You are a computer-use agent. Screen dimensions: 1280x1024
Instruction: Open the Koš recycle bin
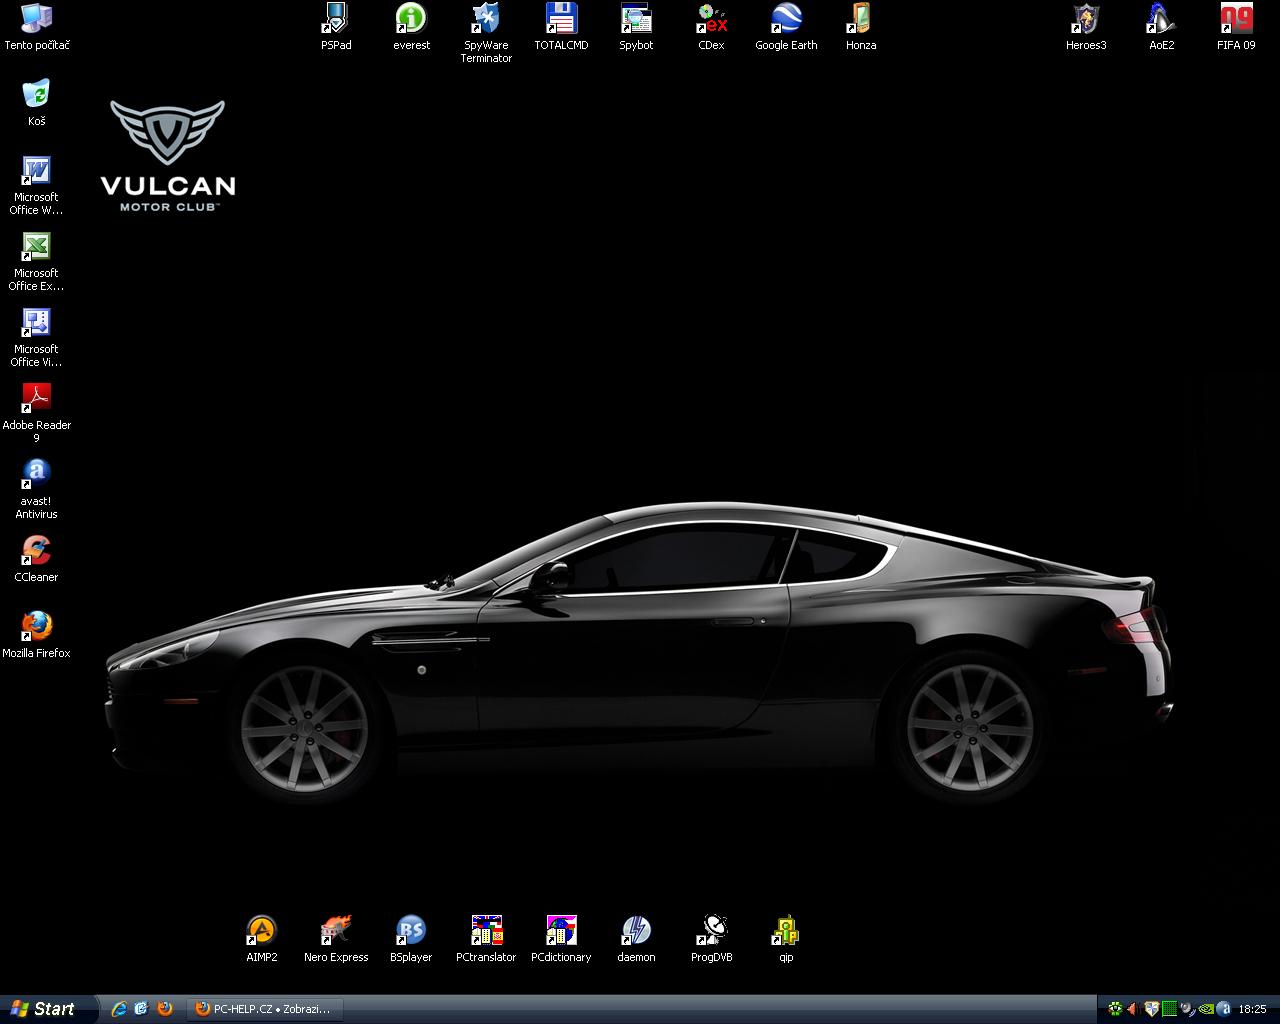(36, 95)
